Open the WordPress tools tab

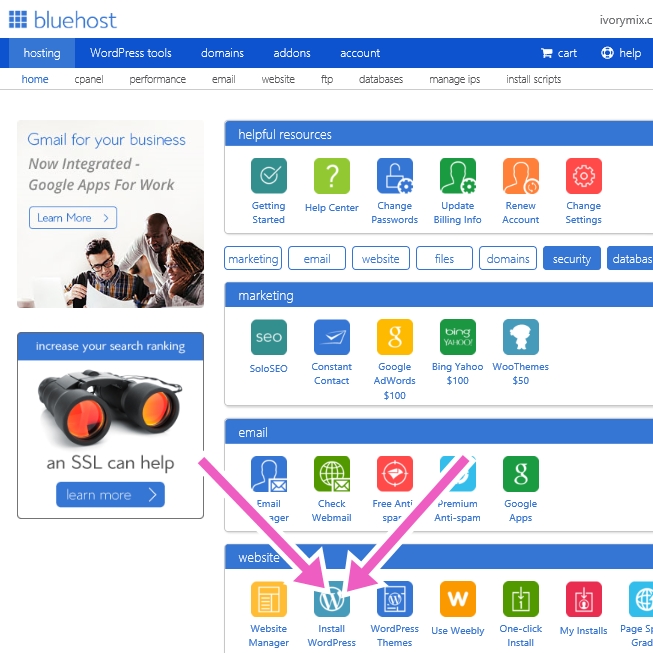(130, 53)
